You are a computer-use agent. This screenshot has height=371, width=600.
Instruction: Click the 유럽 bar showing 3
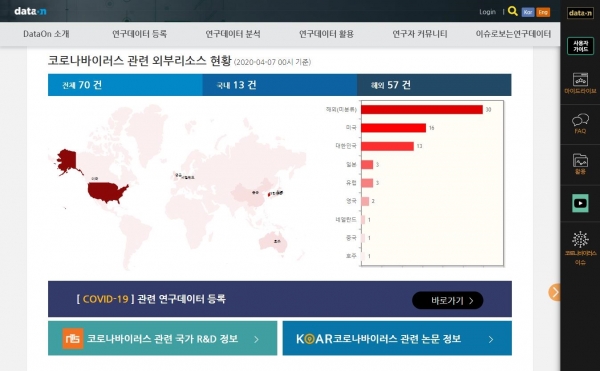[x=367, y=183]
